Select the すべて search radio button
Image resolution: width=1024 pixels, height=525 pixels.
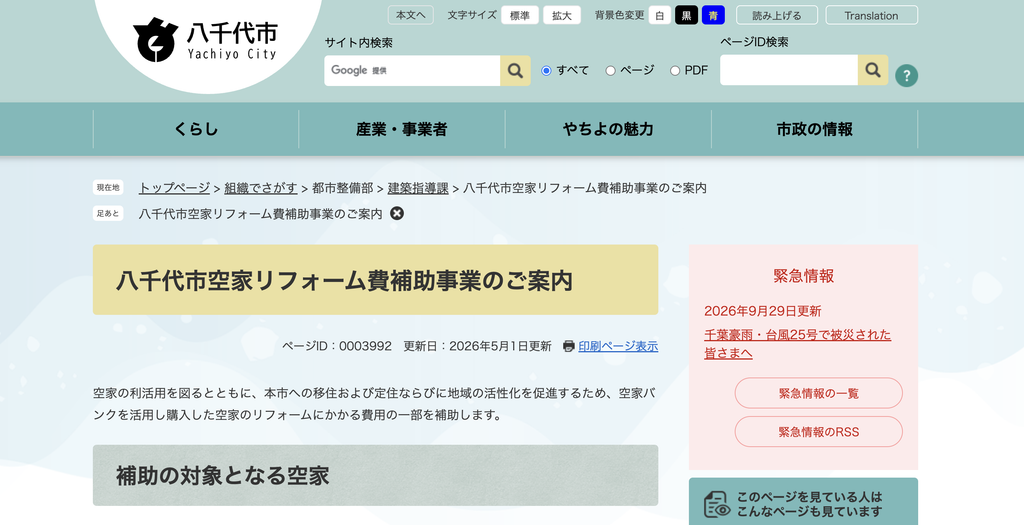point(547,71)
